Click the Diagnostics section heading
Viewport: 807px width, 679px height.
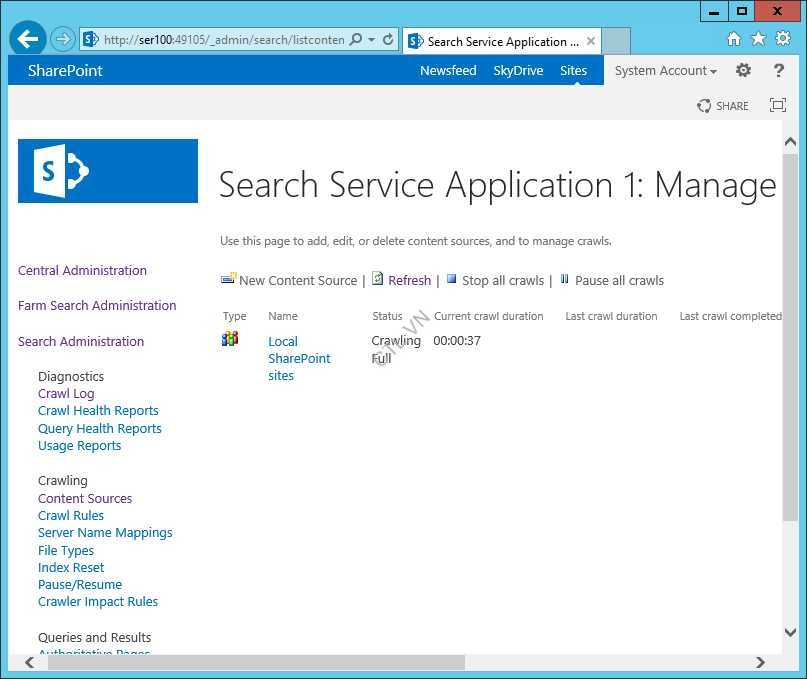(71, 376)
